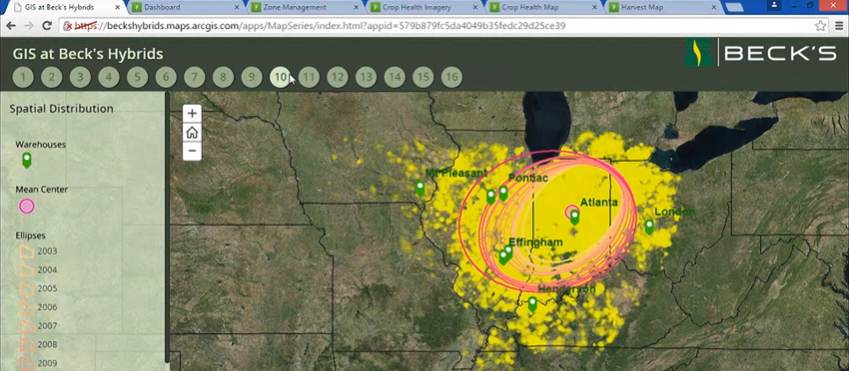Image resolution: width=849 pixels, height=371 pixels.
Task: Close the GIS at Beck's Hybrids tab
Action: coord(117,8)
